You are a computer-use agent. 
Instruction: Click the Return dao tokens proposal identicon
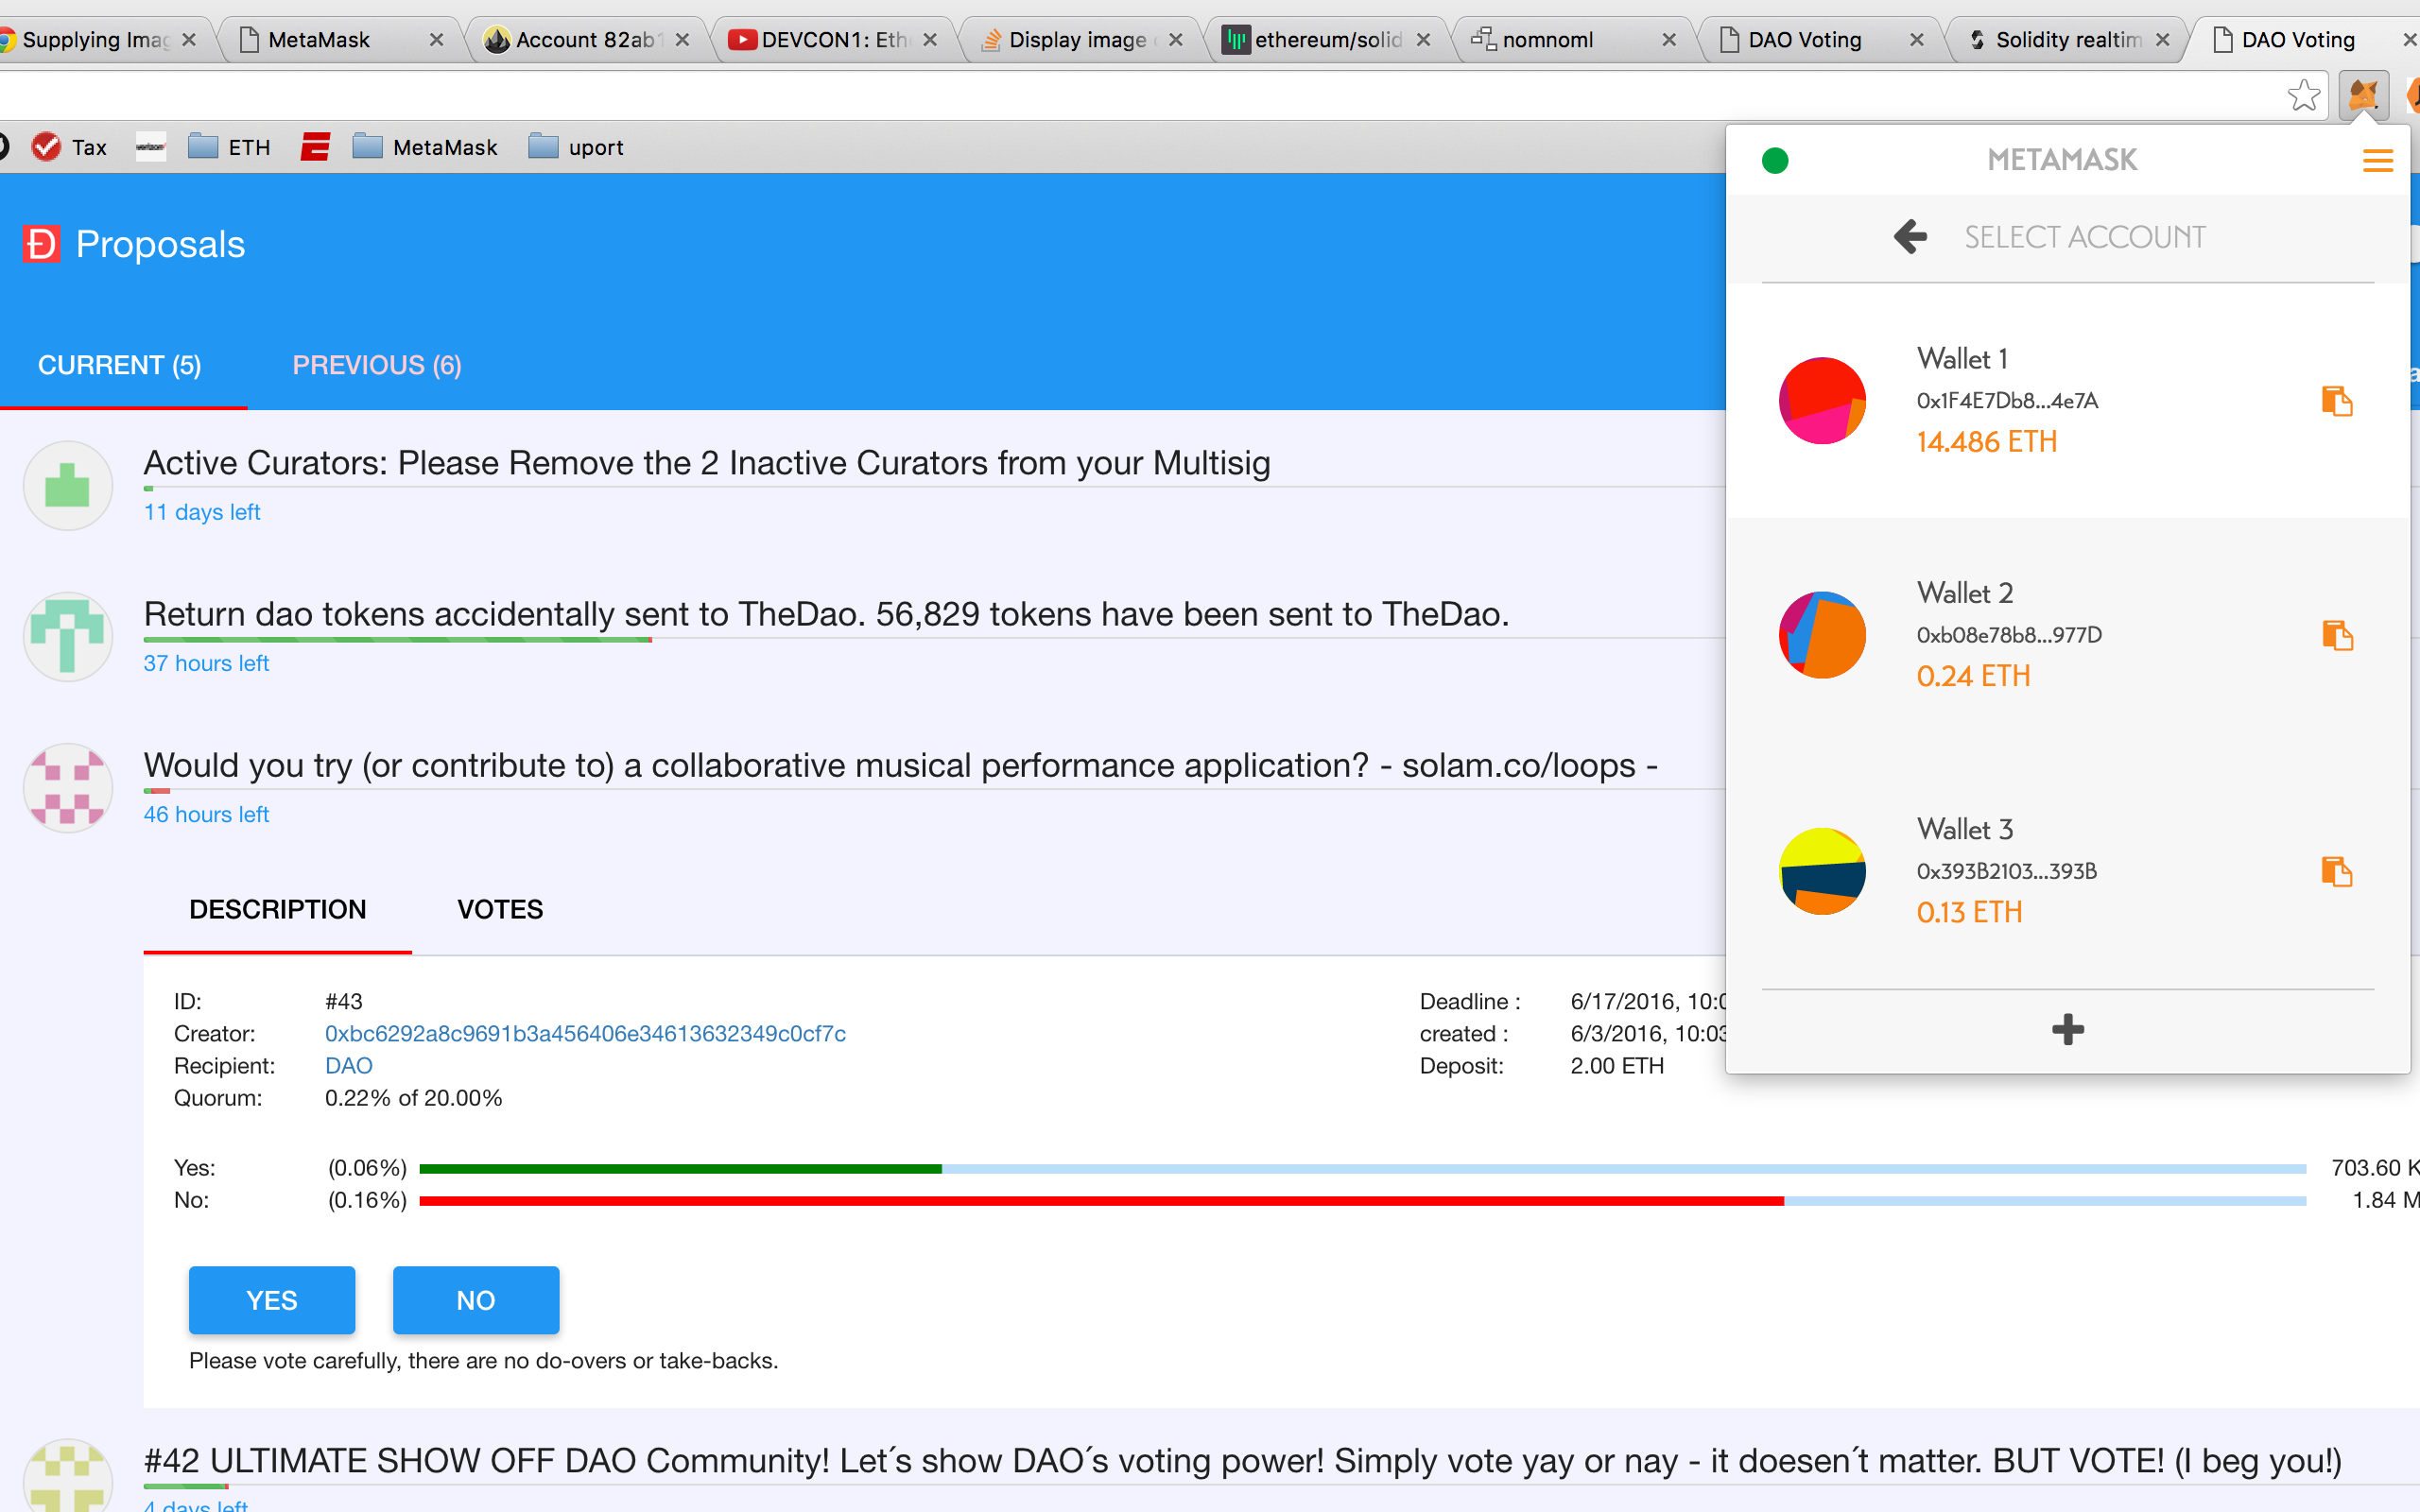click(x=68, y=637)
